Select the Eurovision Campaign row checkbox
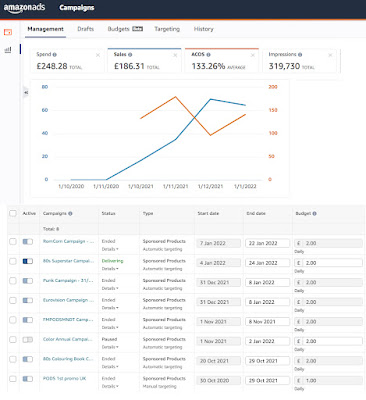 click(x=13, y=300)
